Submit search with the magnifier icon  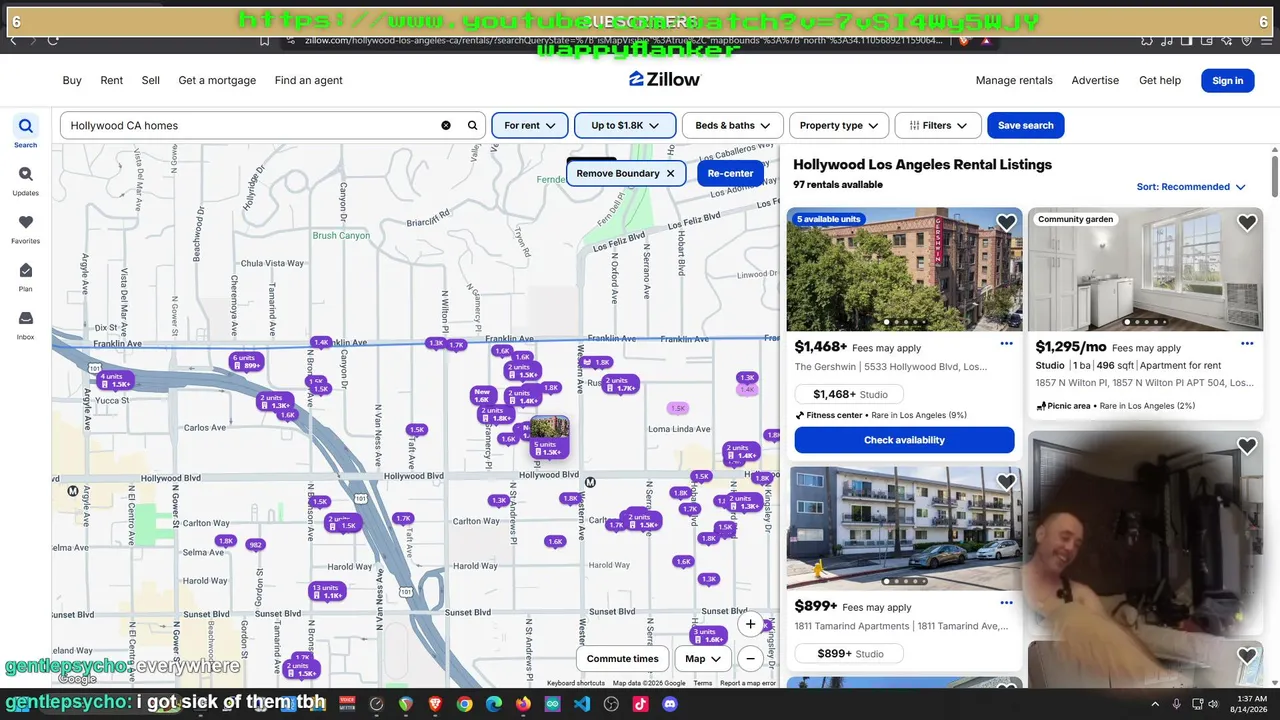point(473,126)
